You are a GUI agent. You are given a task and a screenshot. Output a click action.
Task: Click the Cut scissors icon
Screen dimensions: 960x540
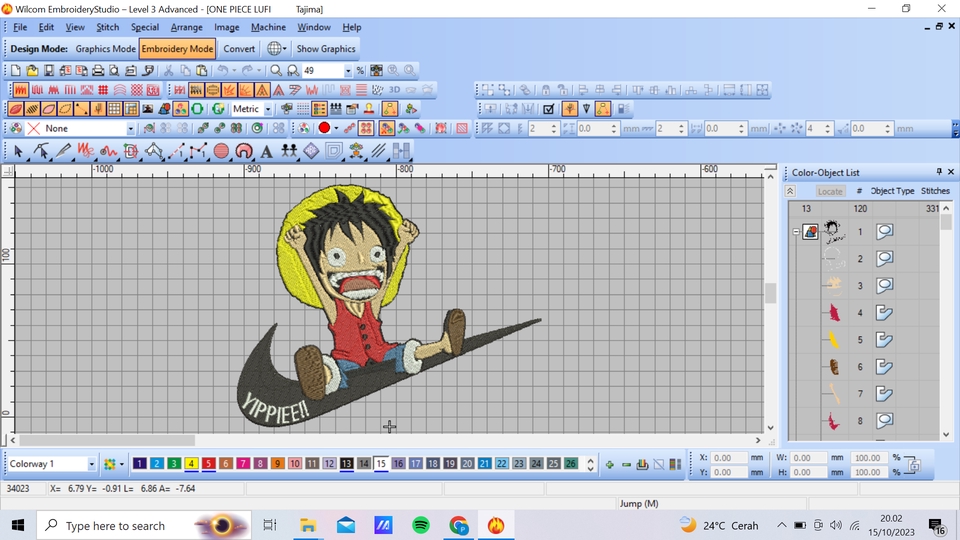pos(168,70)
